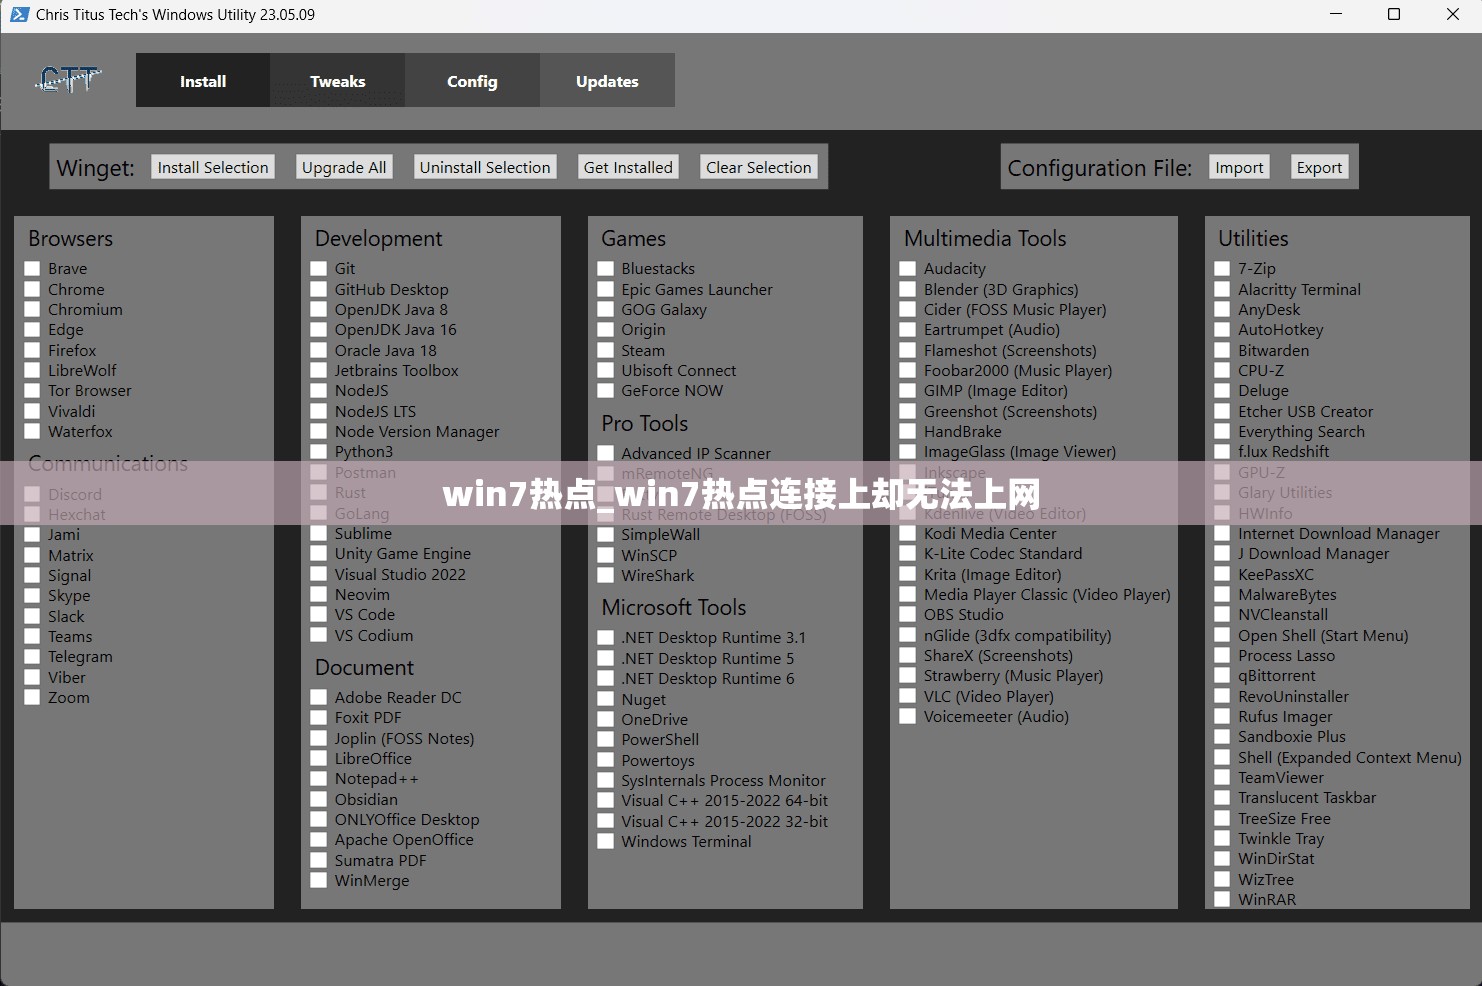Tick the Notepad++ checkbox
Image resolution: width=1482 pixels, height=986 pixels.
[x=319, y=779]
